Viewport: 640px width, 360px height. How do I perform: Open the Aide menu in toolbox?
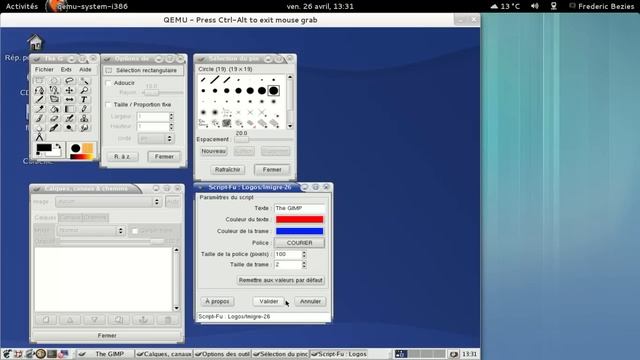tap(85, 70)
